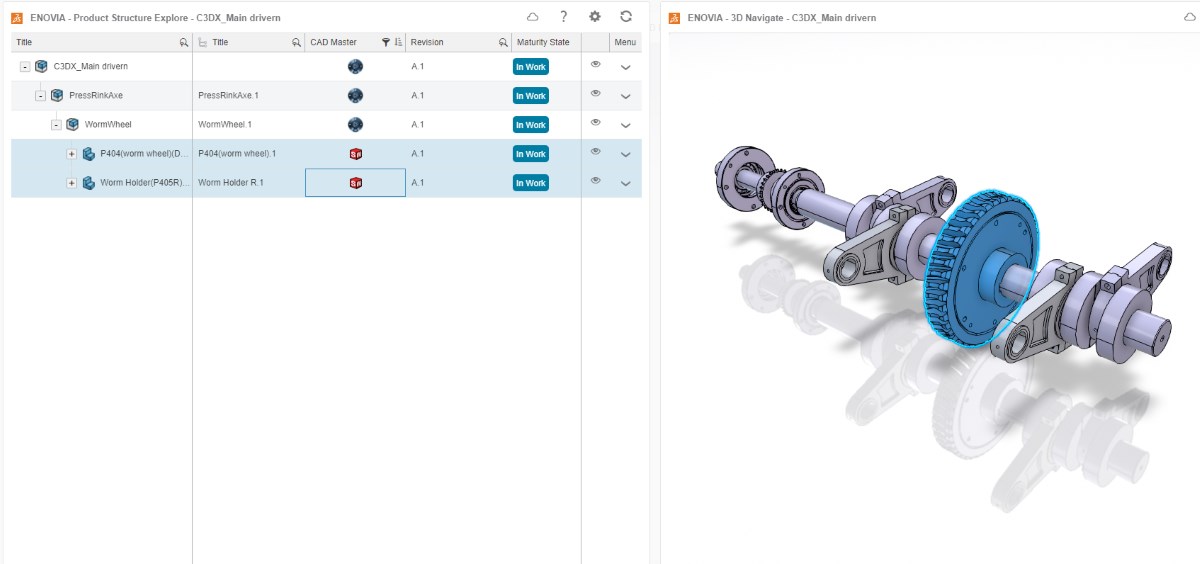The width and height of the screenshot is (1200, 564).
Task: Open menu chevron for C3DX_Main drivern row
Action: pyautogui.click(x=626, y=67)
